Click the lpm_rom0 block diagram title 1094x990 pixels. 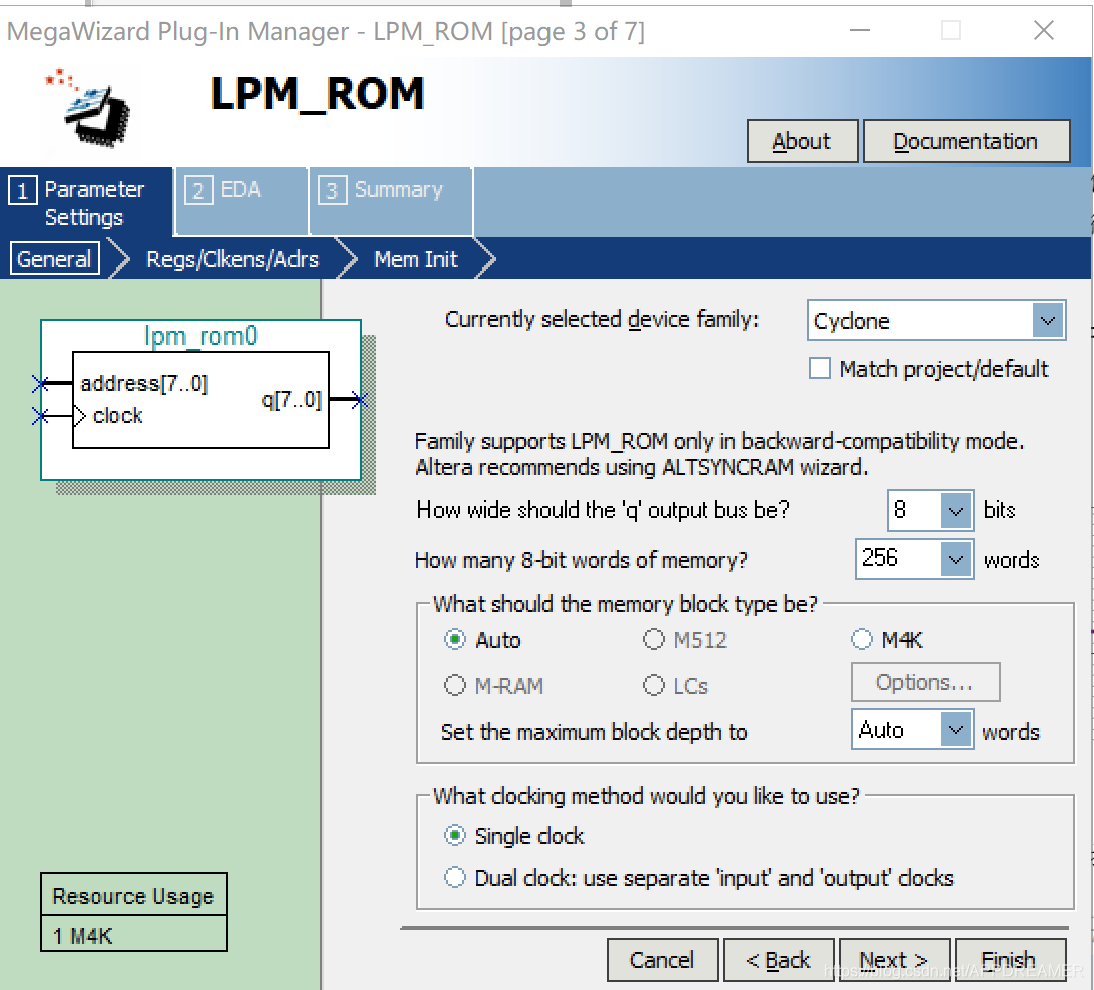tap(200, 336)
